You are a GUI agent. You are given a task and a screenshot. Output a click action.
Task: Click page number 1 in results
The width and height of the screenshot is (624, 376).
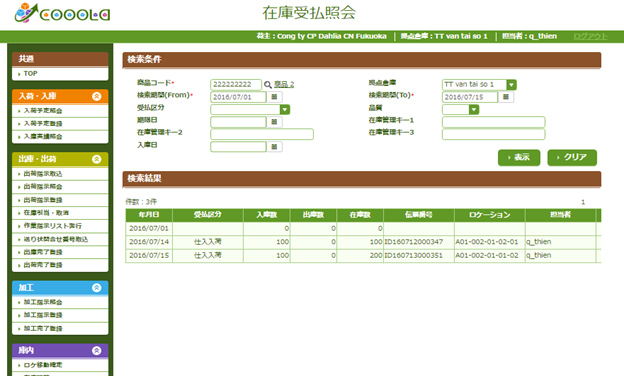(x=583, y=202)
